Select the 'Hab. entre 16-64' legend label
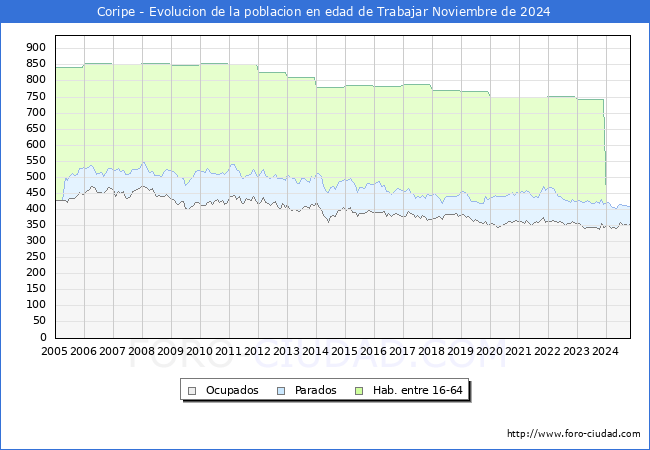 (417, 390)
